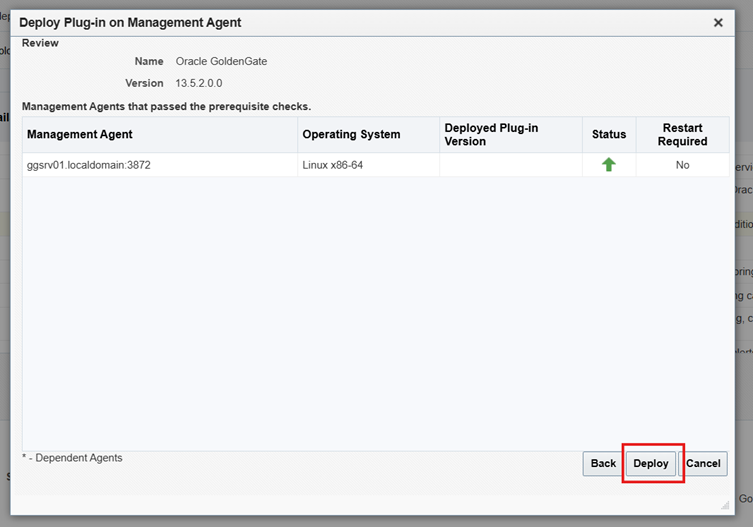The width and height of the screenshot is (753, 527).
Task: Click the 13.5.2.0.0 version value
Action: (x=199, y=83)
